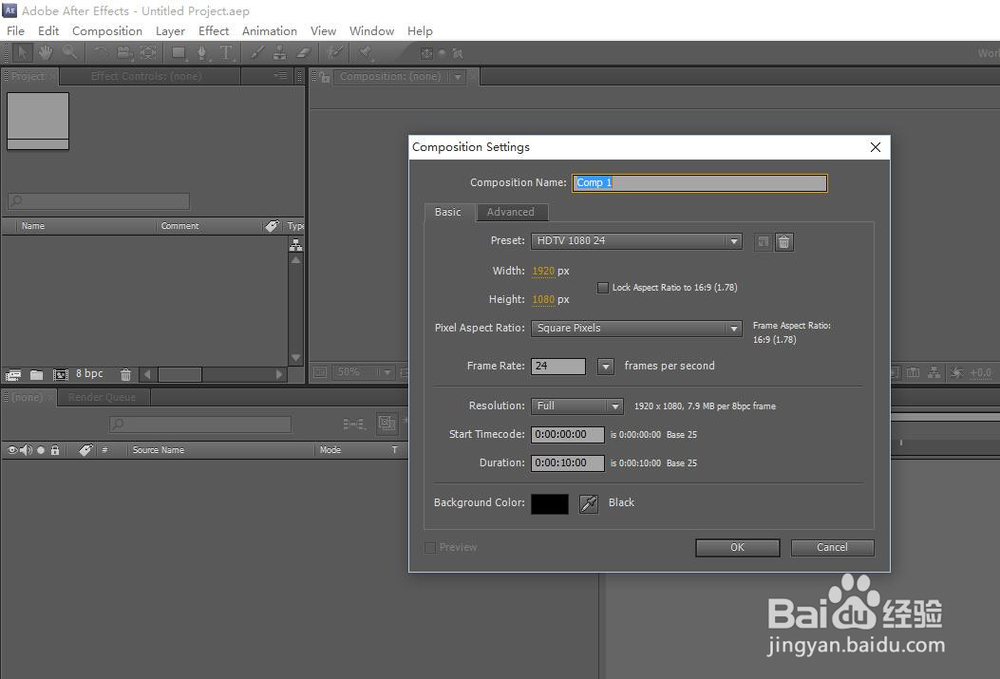
Task: Click the Cancel button
Action: tap(832, 548)
